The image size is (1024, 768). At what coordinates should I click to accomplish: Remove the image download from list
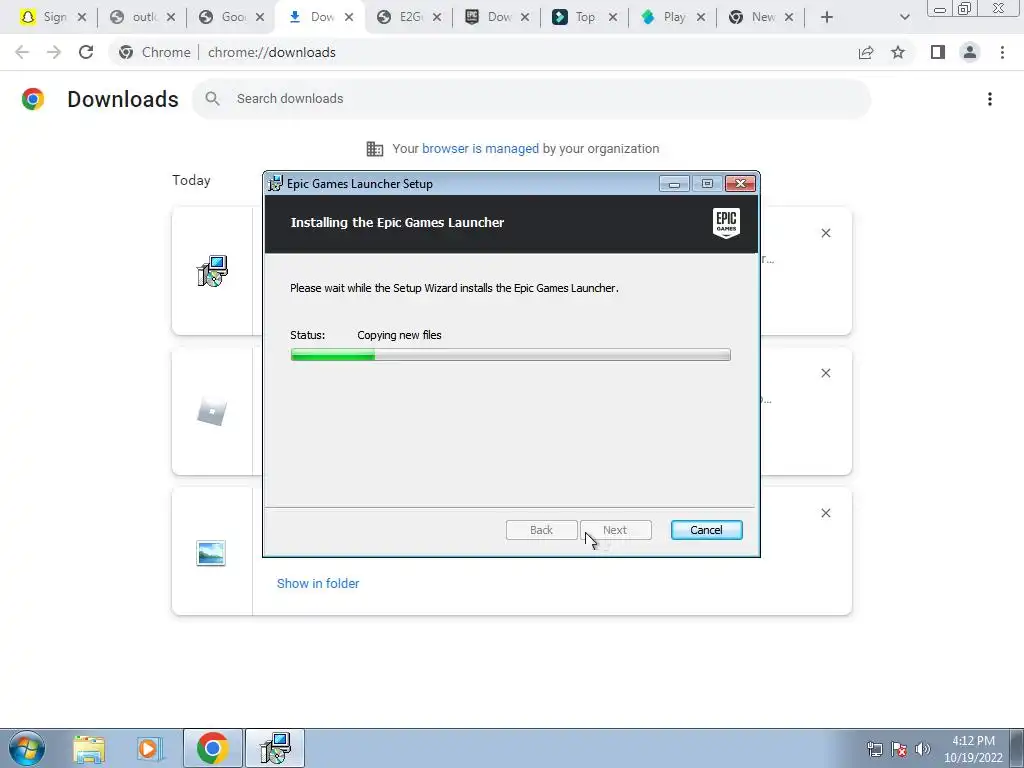click(x=825, y=513)
